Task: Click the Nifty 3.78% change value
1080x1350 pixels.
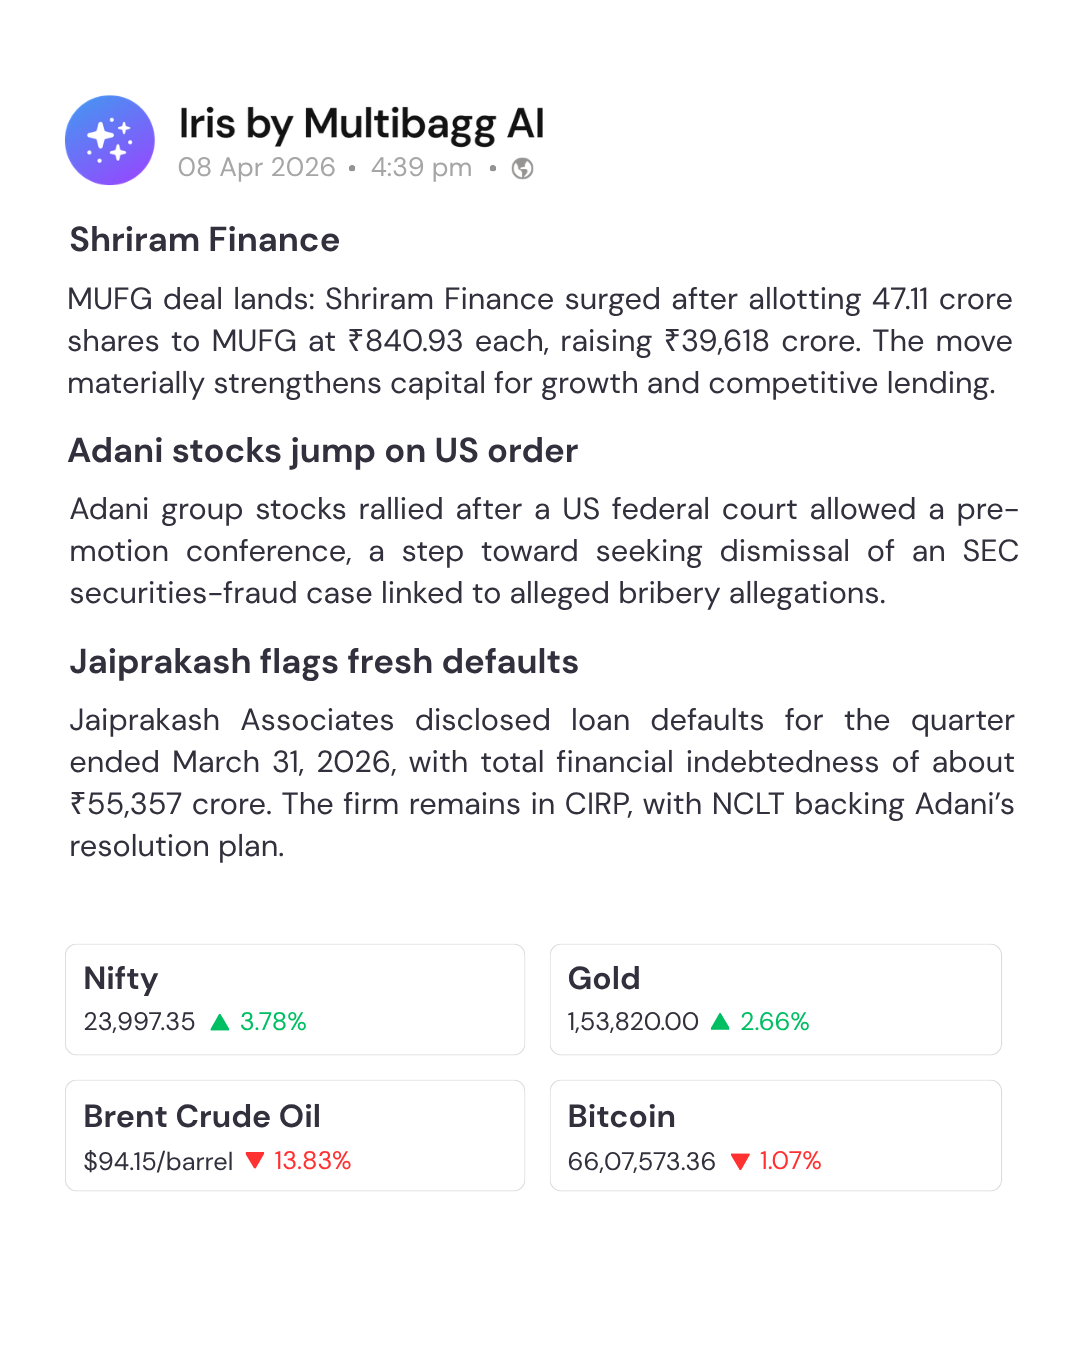Action: pyautogui.click(x=273, y=1022)
